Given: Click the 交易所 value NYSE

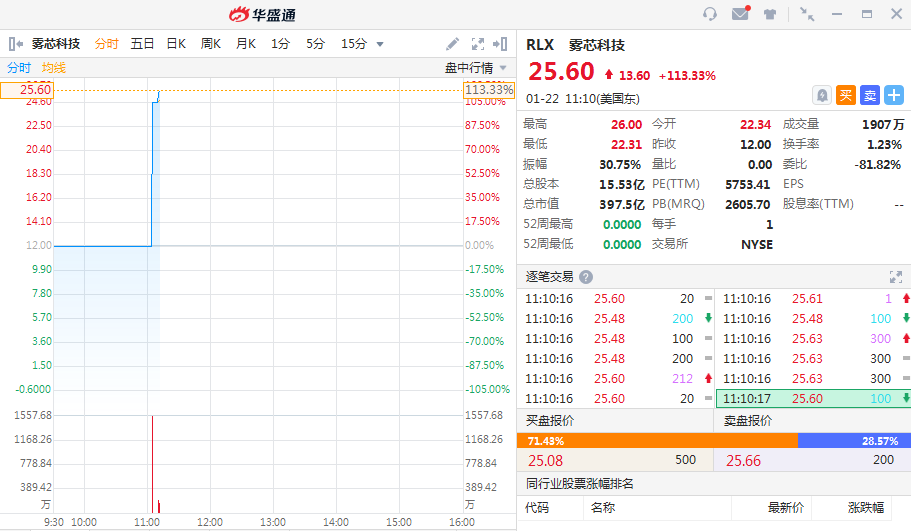Looking at the screenshot, I should [x=757, y=245].
